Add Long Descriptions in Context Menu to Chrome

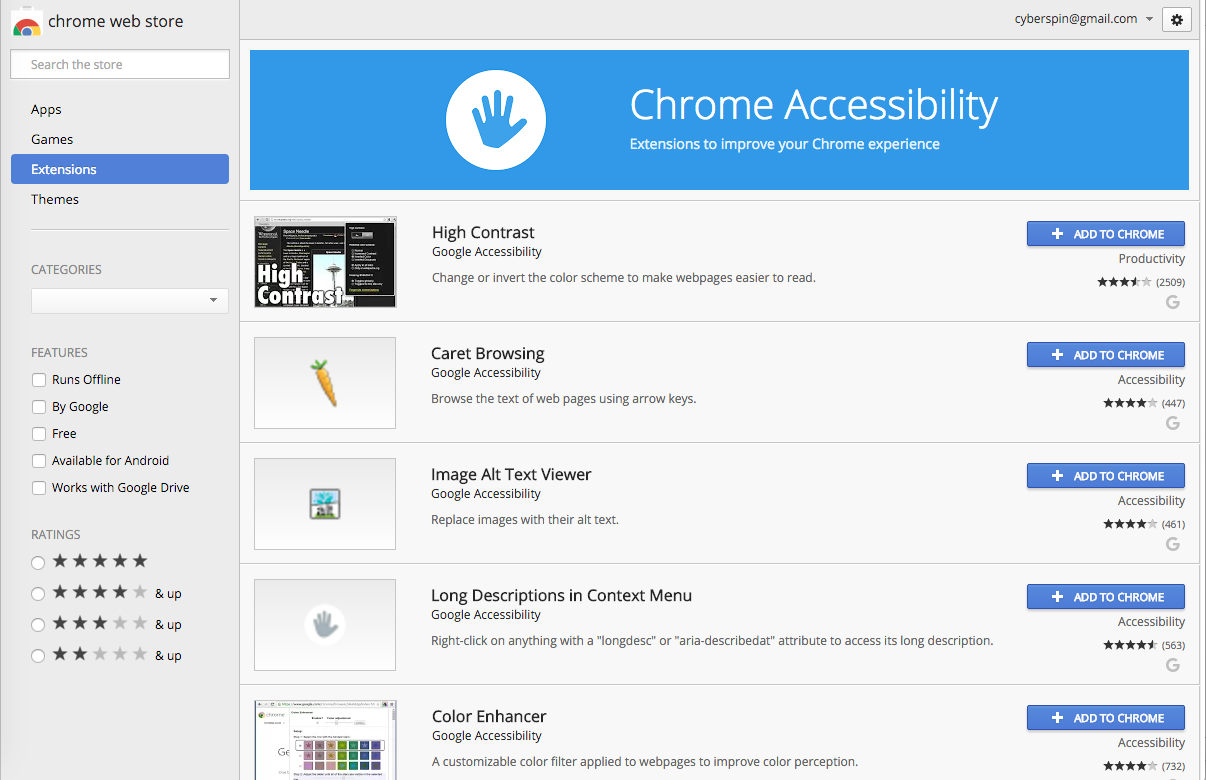point(1106,597)
